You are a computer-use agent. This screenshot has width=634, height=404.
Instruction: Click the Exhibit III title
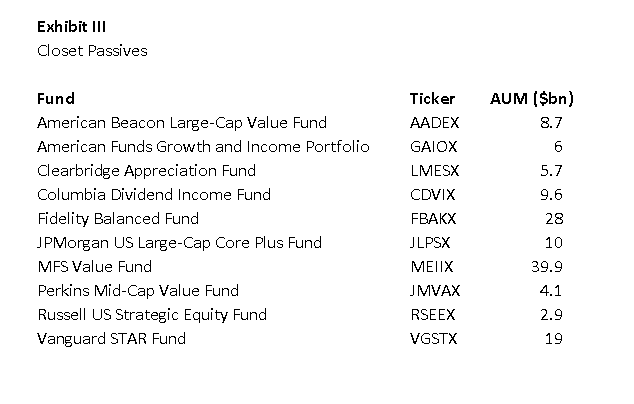(x=71, y=27)
